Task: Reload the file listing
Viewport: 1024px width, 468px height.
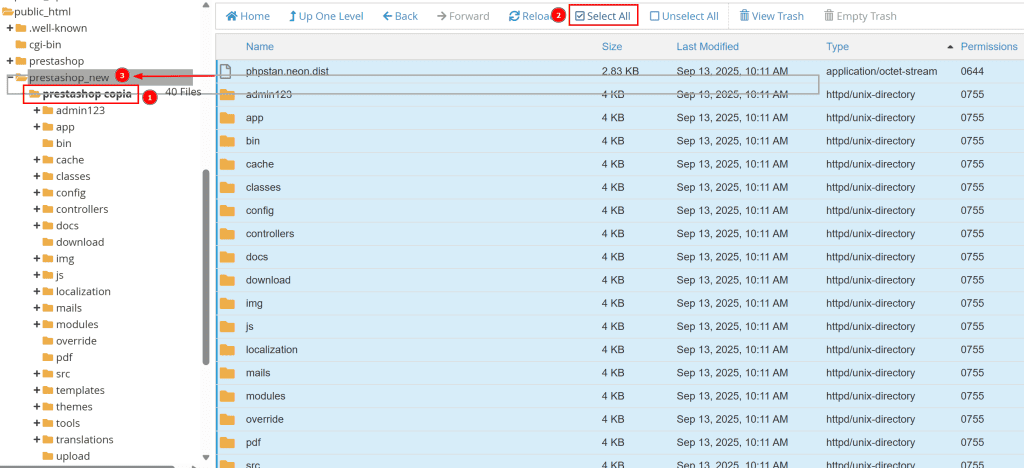Action: point(528,16)
